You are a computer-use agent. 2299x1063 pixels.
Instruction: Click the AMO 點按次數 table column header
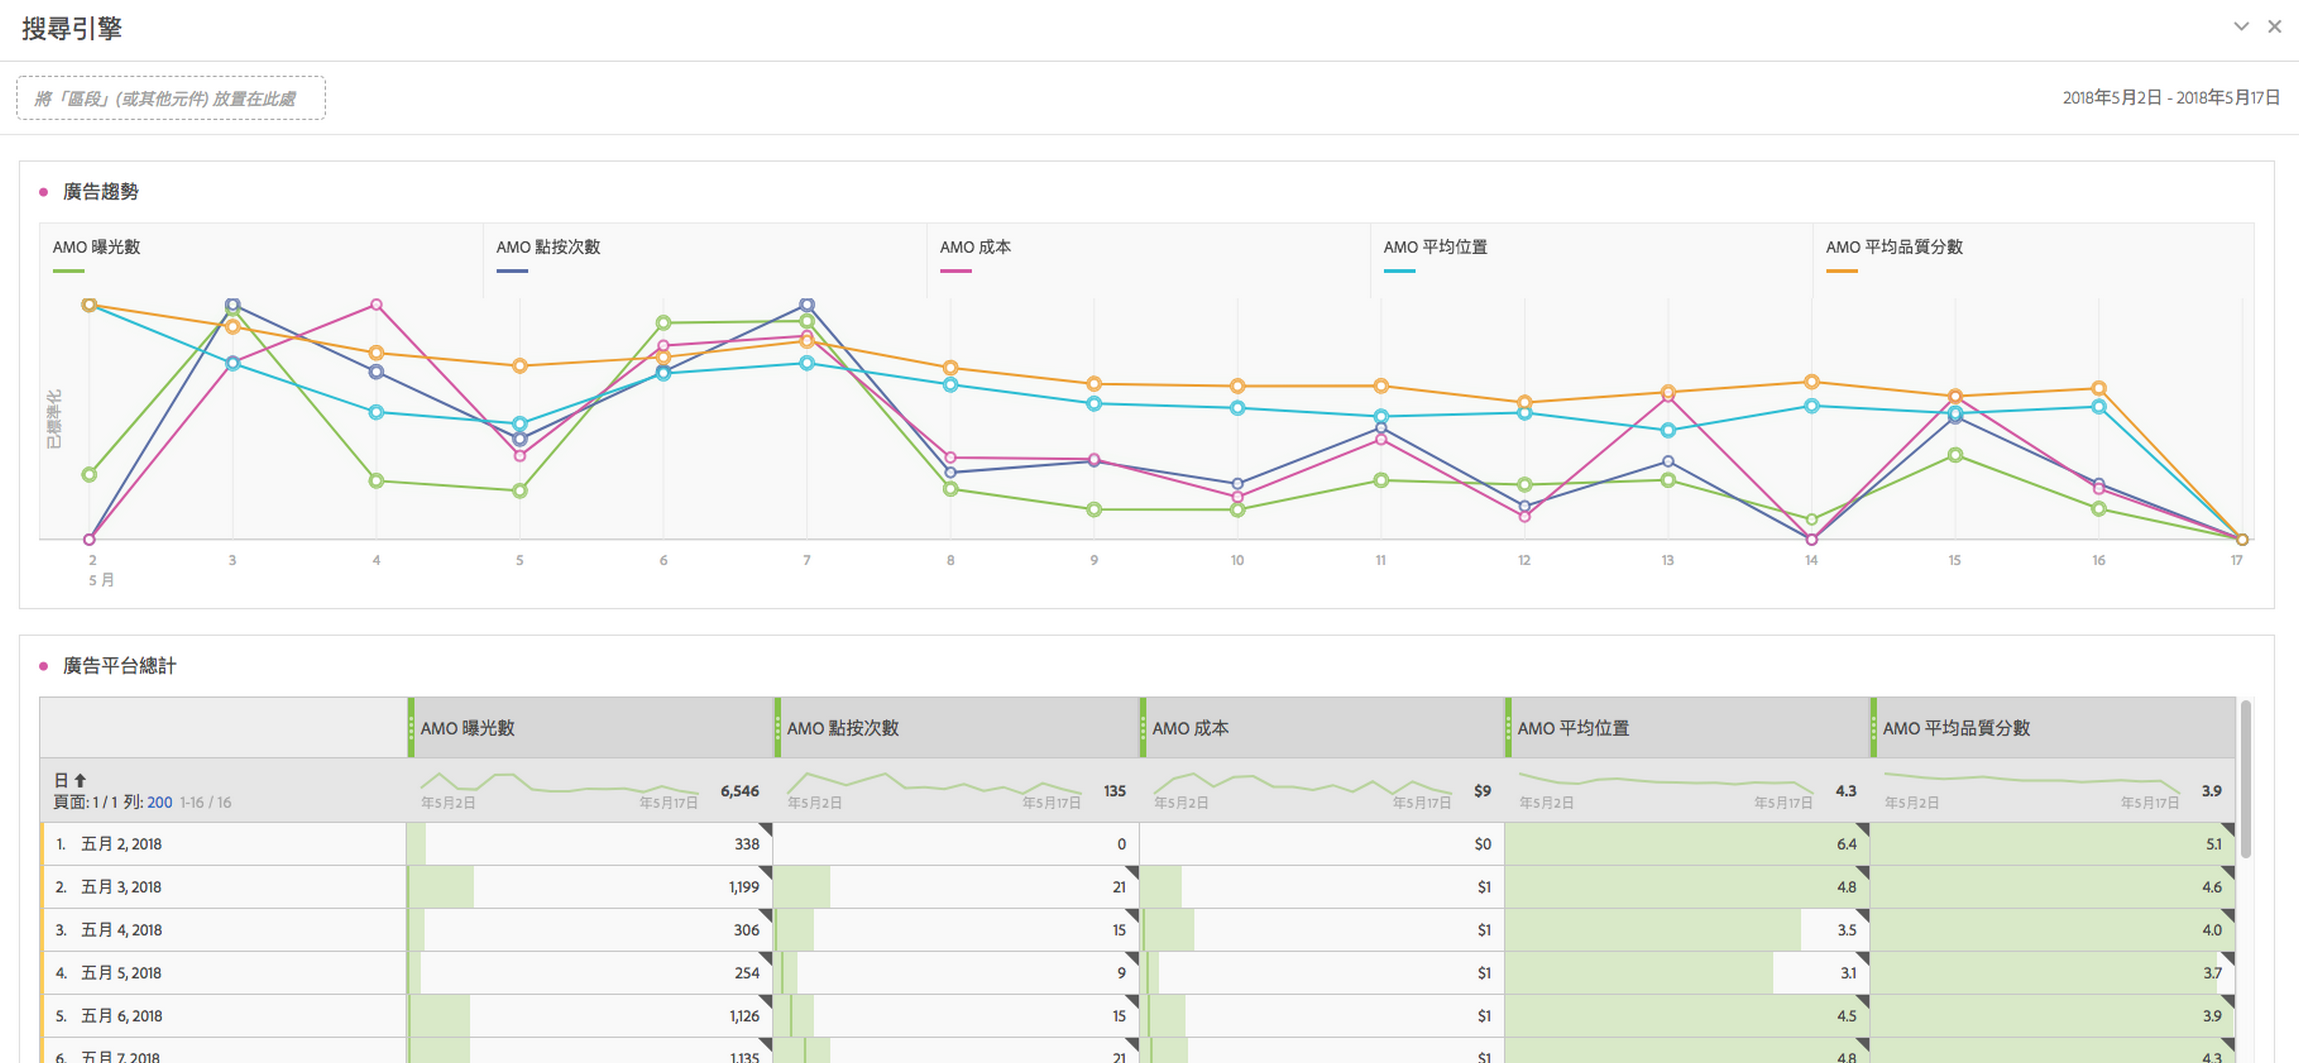957,728
